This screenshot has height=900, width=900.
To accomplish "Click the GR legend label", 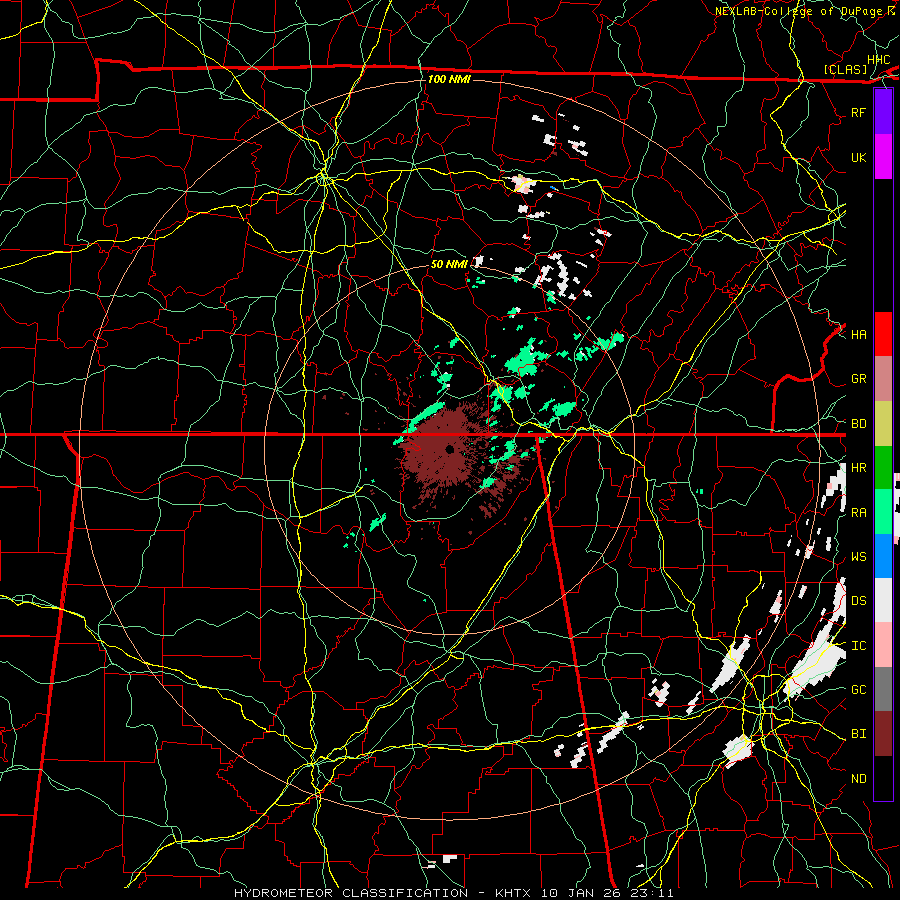I will [858, 379].
